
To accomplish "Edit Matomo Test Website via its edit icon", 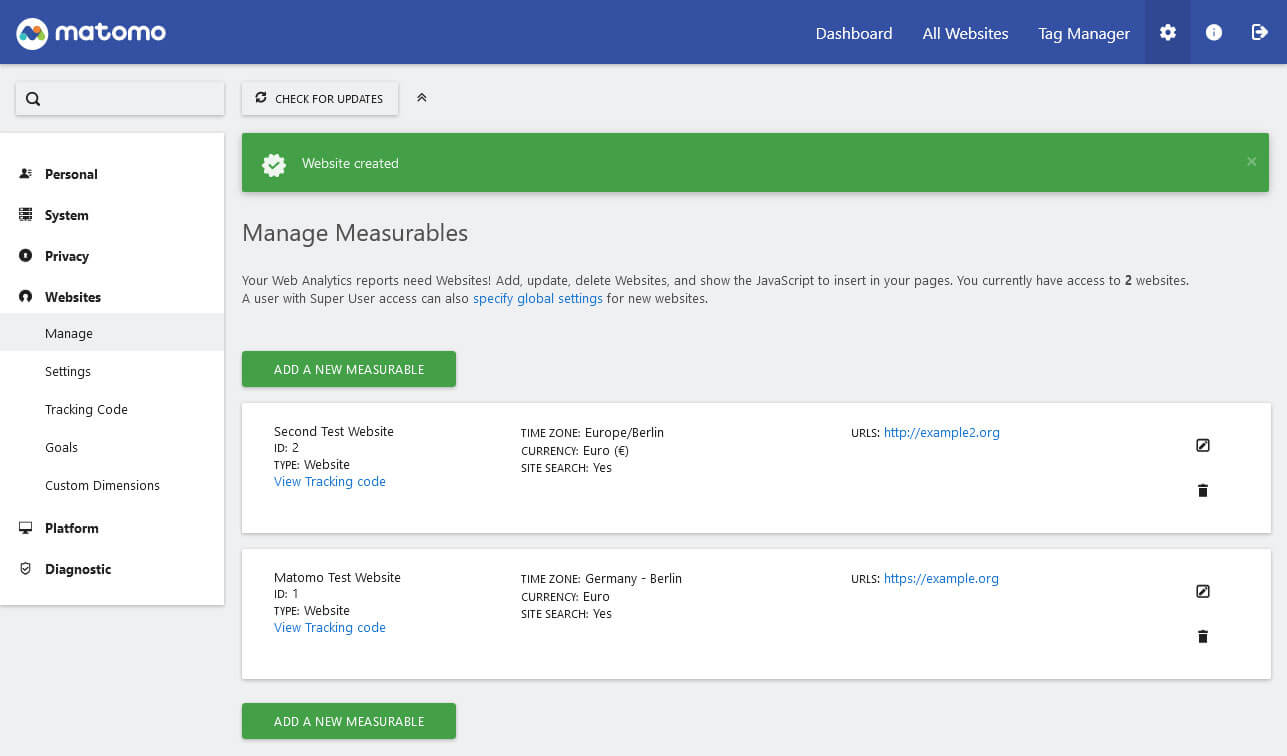I will pyautogui.click(x=1202, y=591).
